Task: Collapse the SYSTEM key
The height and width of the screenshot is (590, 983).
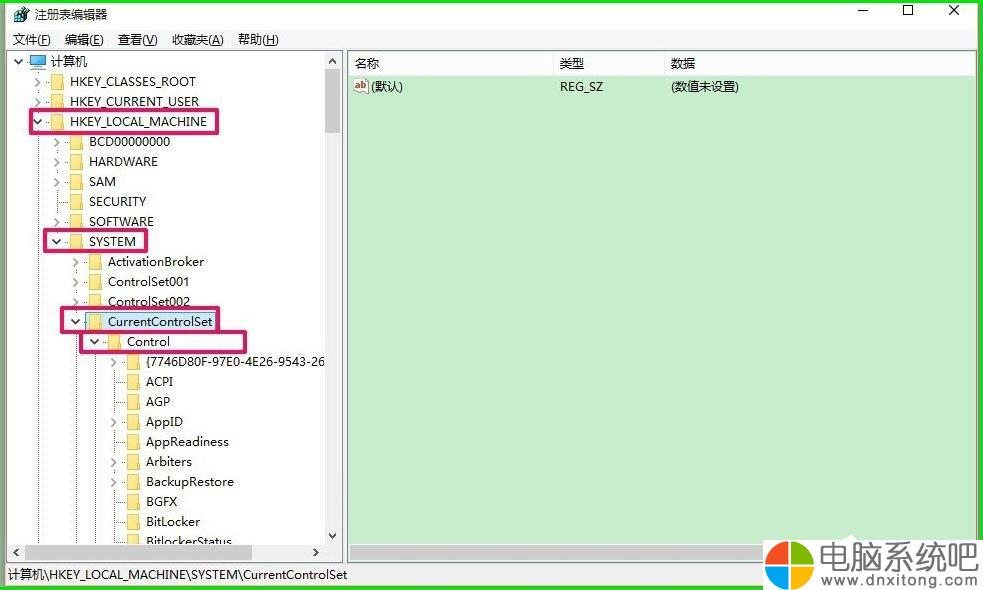Action: tap(56, 241)
